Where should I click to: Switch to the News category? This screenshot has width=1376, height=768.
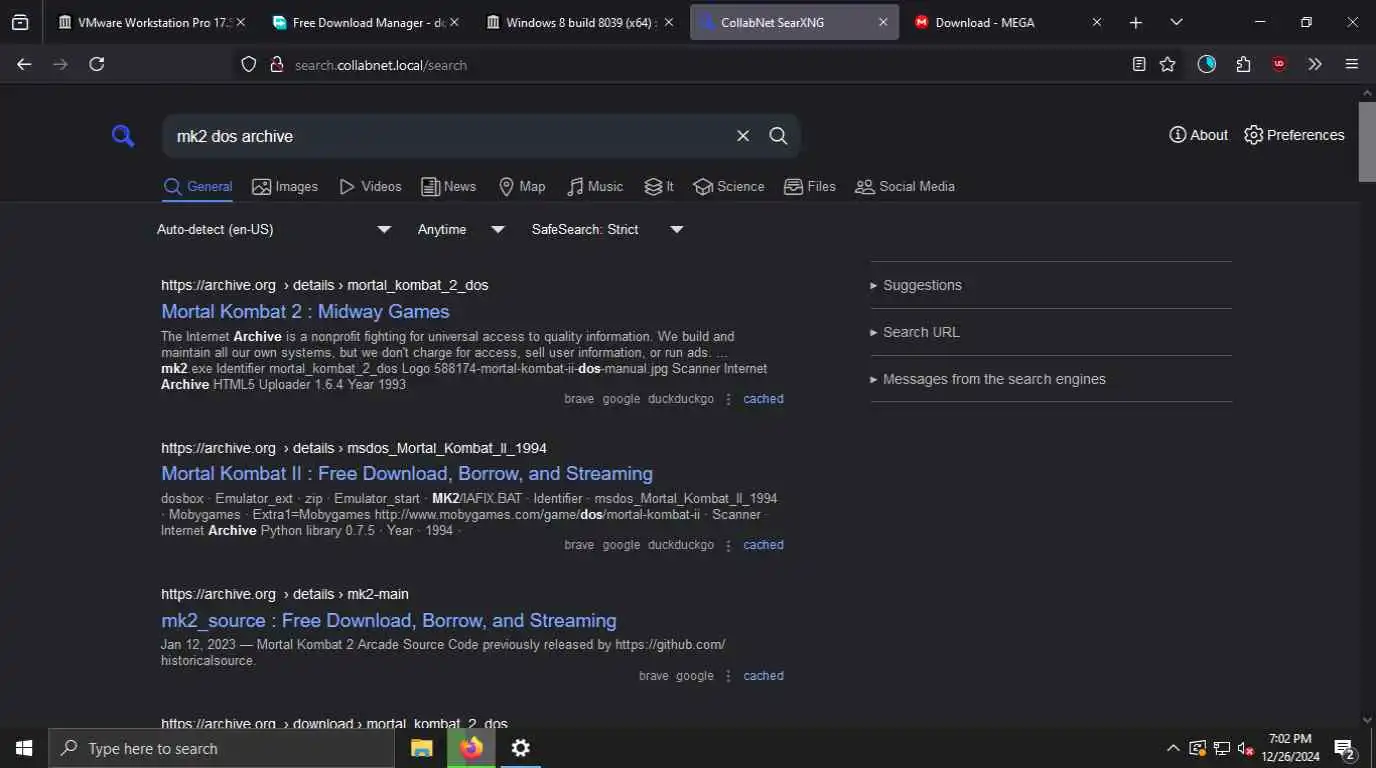tap(448, 187)
